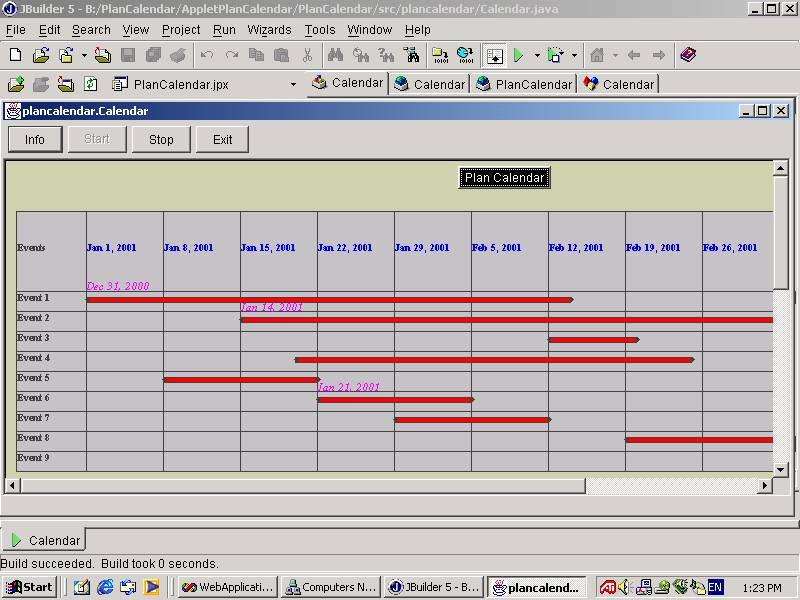Viewport: 800px width, 600px height.
Task: Open the Windows Start menu
Action: coord(29,587)
